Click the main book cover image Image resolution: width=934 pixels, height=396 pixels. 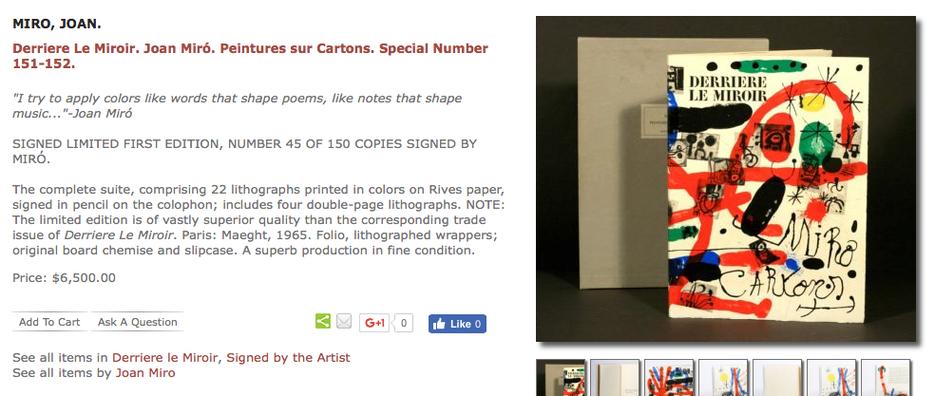(x=726, y=179)
